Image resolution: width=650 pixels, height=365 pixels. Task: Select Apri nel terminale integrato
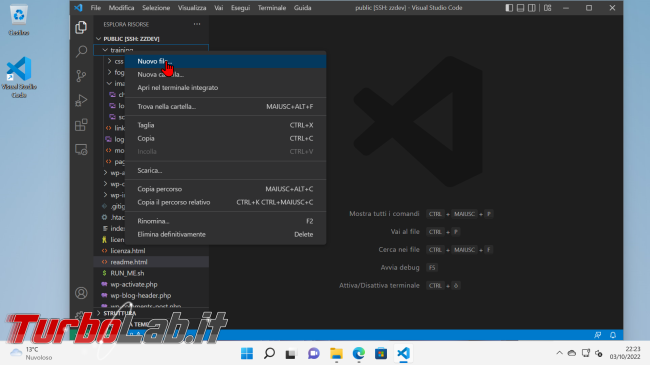tap(226, 88)
